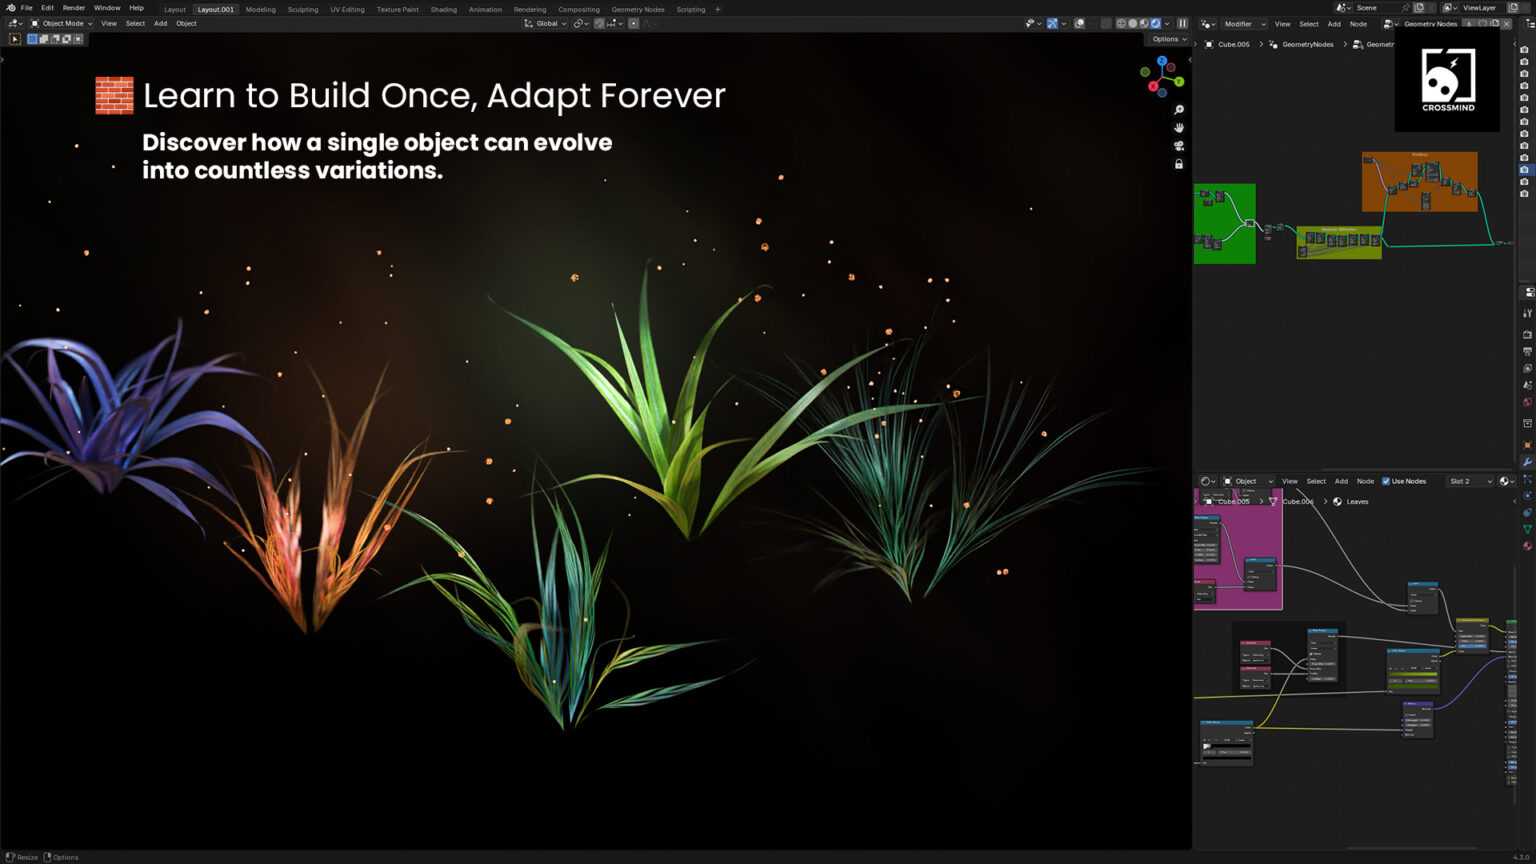Switch to the Geometry Nodes workspace tab

(637, 9)
